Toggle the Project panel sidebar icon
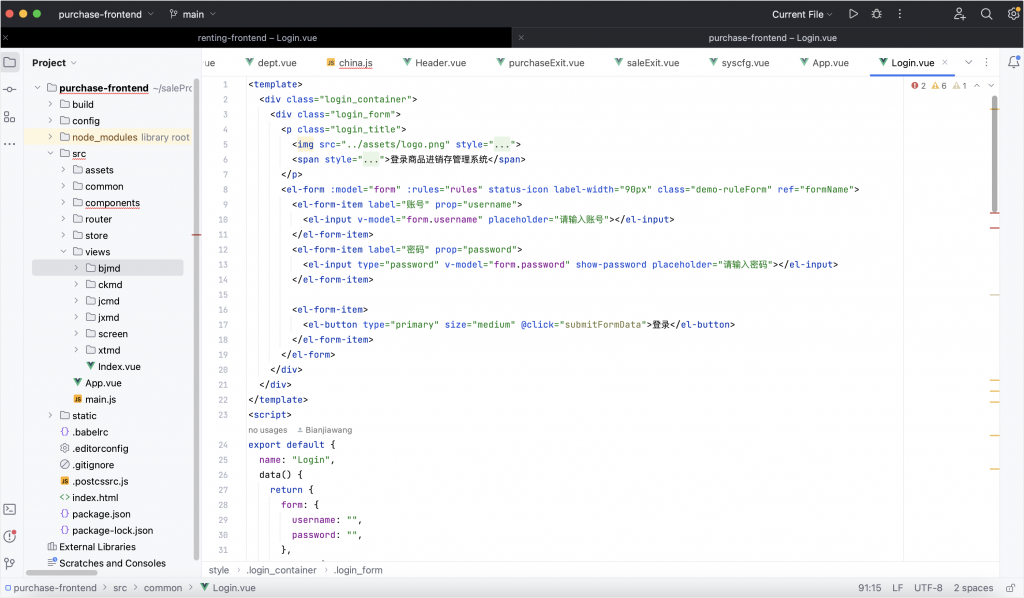 10,62
